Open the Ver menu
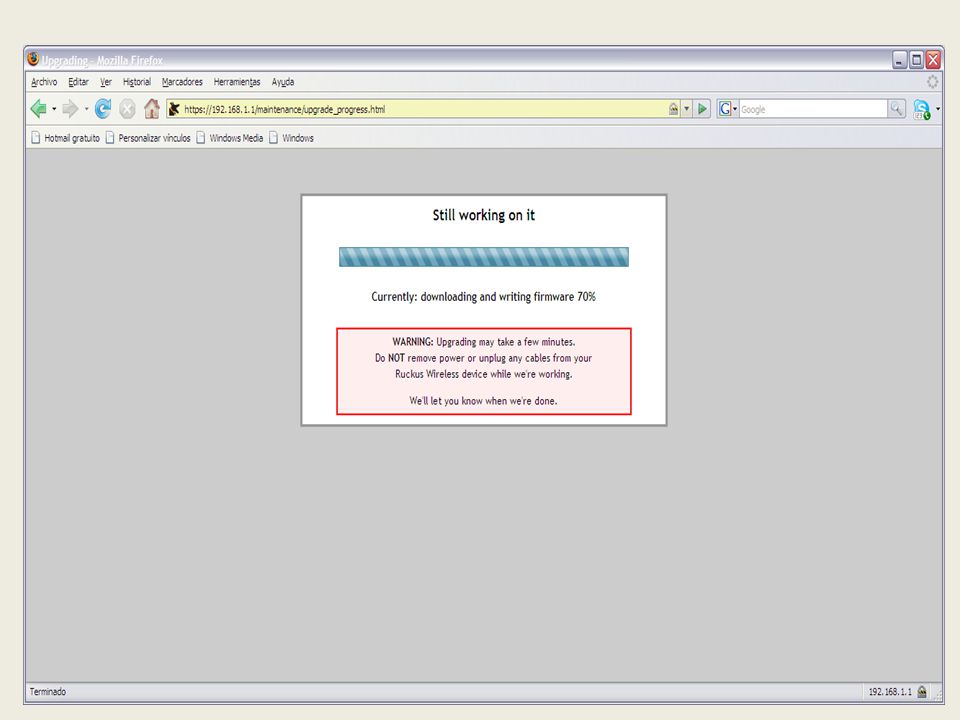 coord(106,81)
